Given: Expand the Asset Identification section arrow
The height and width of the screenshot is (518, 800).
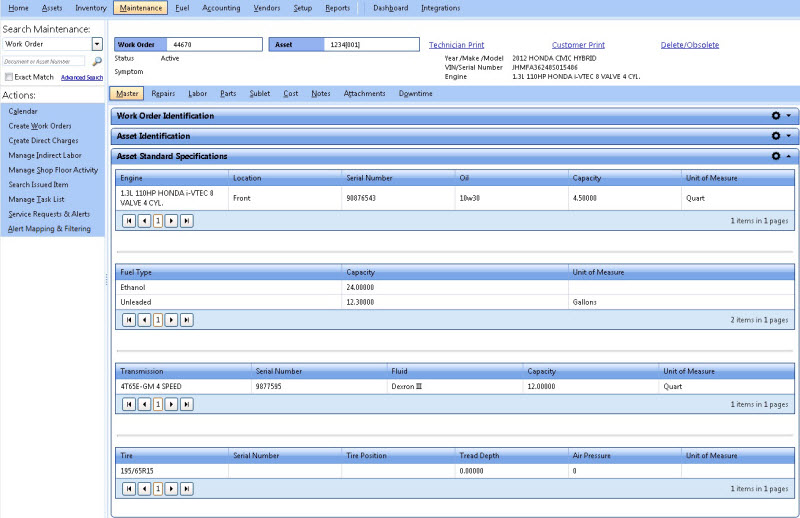Looking at the screenshot, I should [788, 136].
